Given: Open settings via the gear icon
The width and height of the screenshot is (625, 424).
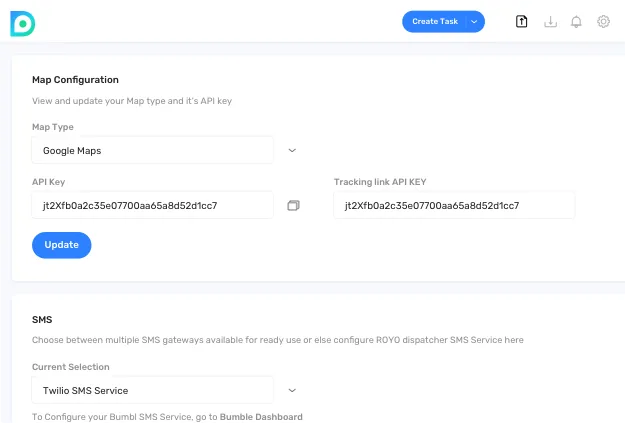Looking at the screenshot, I should pos(603,22).
